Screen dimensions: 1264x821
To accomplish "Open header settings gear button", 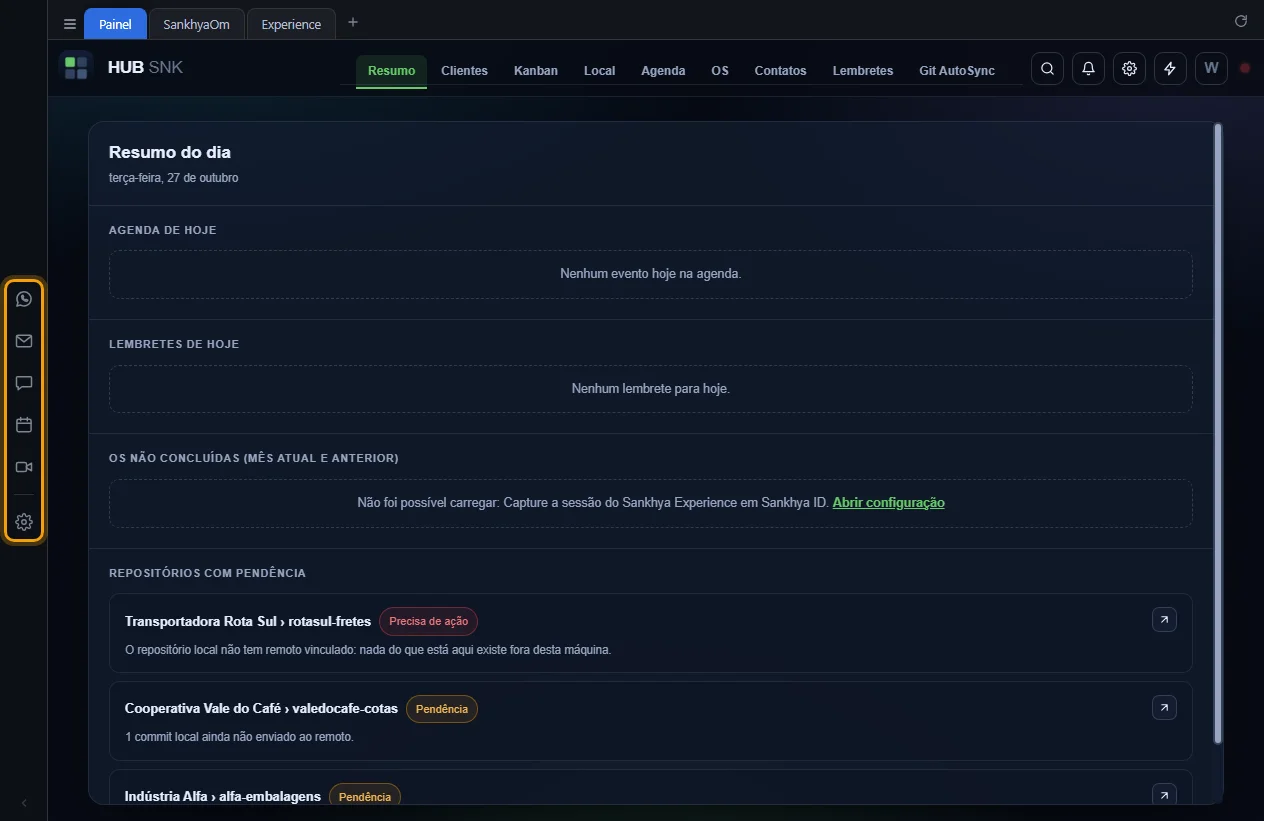I will click(x=1129, y=68).
